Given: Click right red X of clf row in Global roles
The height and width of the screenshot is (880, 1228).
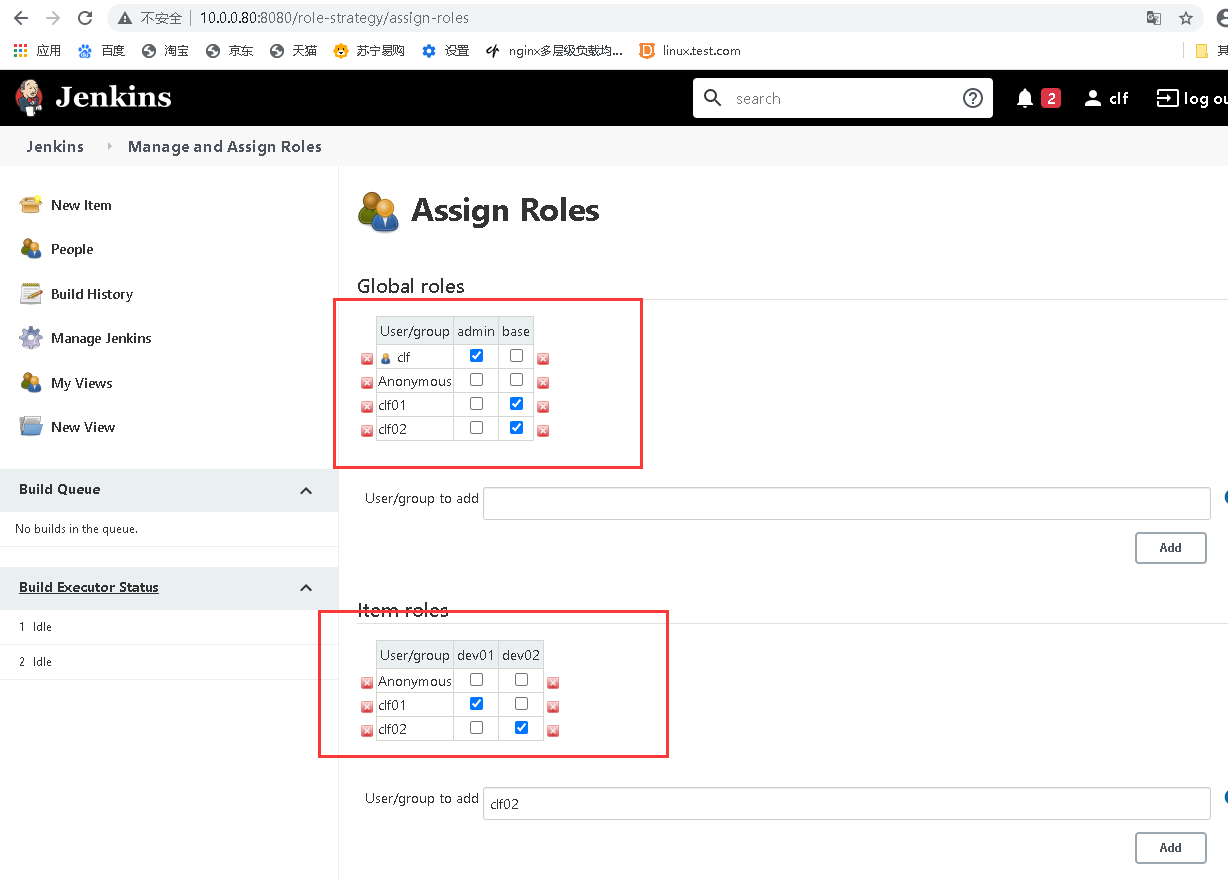Looking at the screenshot, I should coord(543,358).
